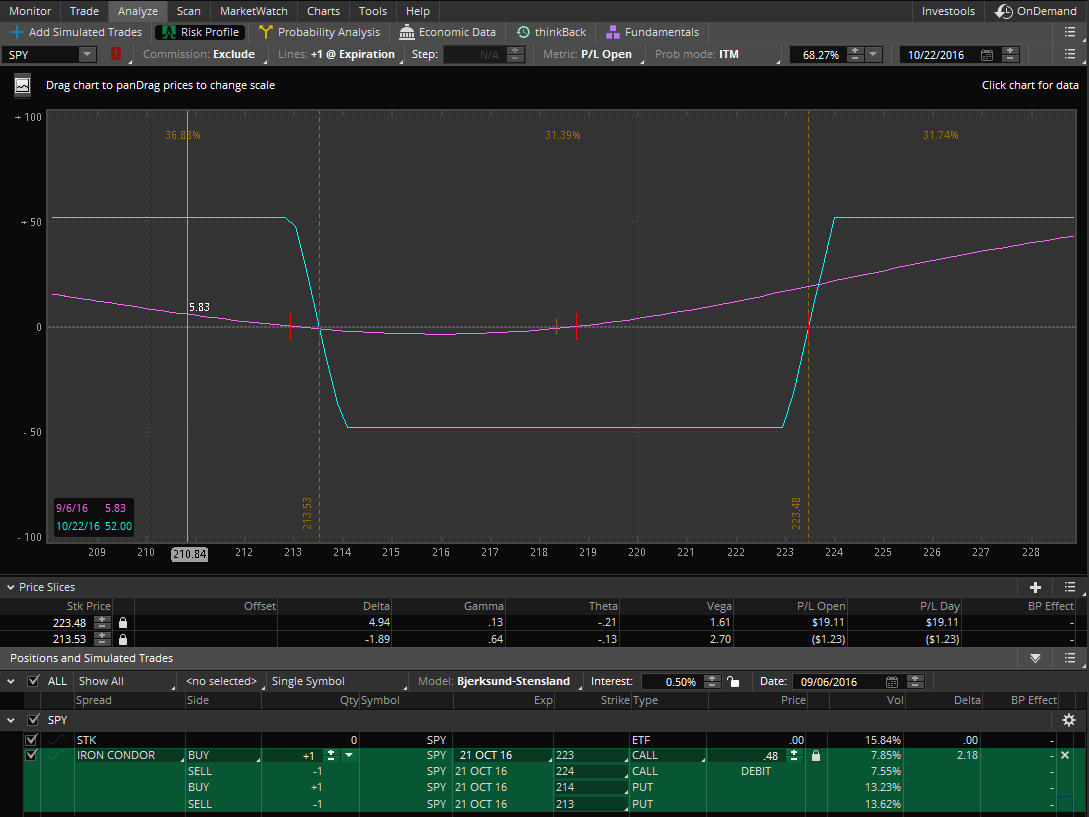Viewport: 1089px width, 817px height.
Task: Open the SPY symbol dropdown
Action: point(87,54)
